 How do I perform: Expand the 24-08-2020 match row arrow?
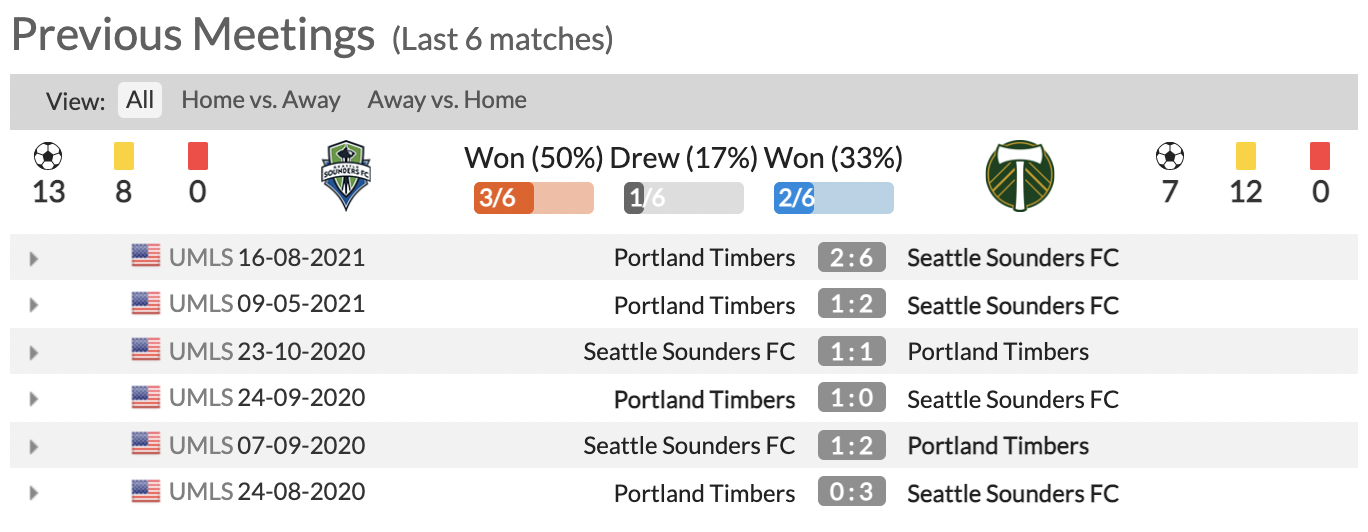[x=34, y=493]
